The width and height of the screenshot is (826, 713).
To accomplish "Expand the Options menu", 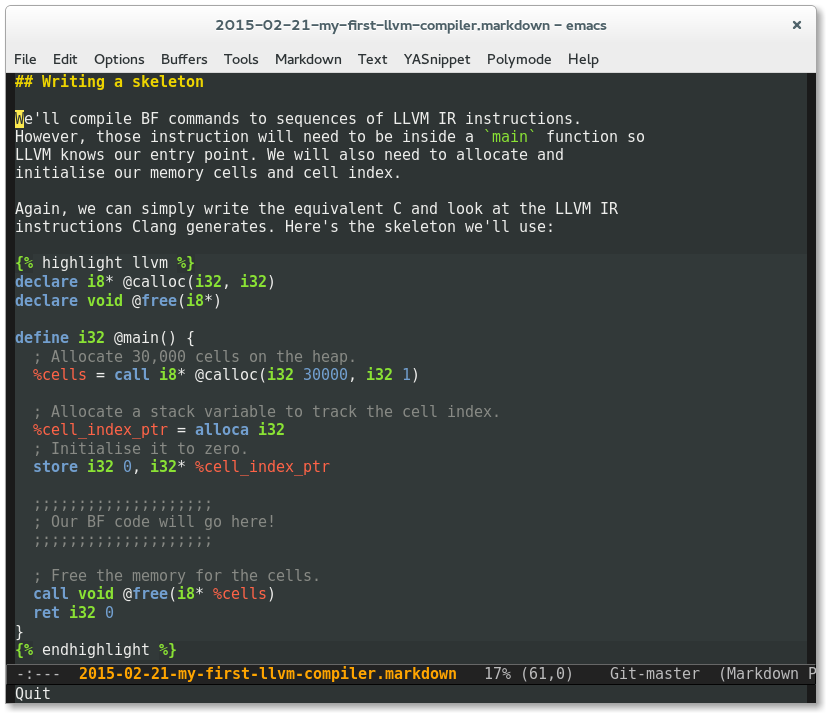I will pos(119,59).
